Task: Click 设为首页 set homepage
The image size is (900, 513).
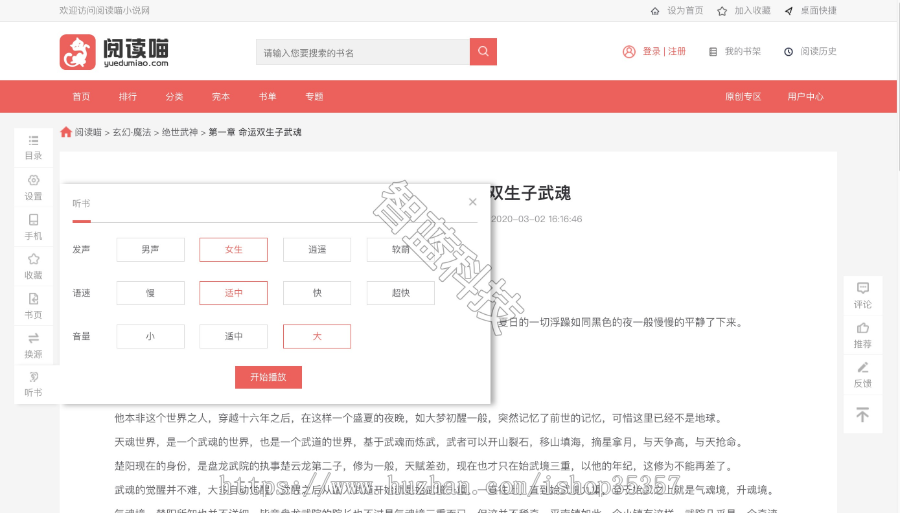Action: 677,10
